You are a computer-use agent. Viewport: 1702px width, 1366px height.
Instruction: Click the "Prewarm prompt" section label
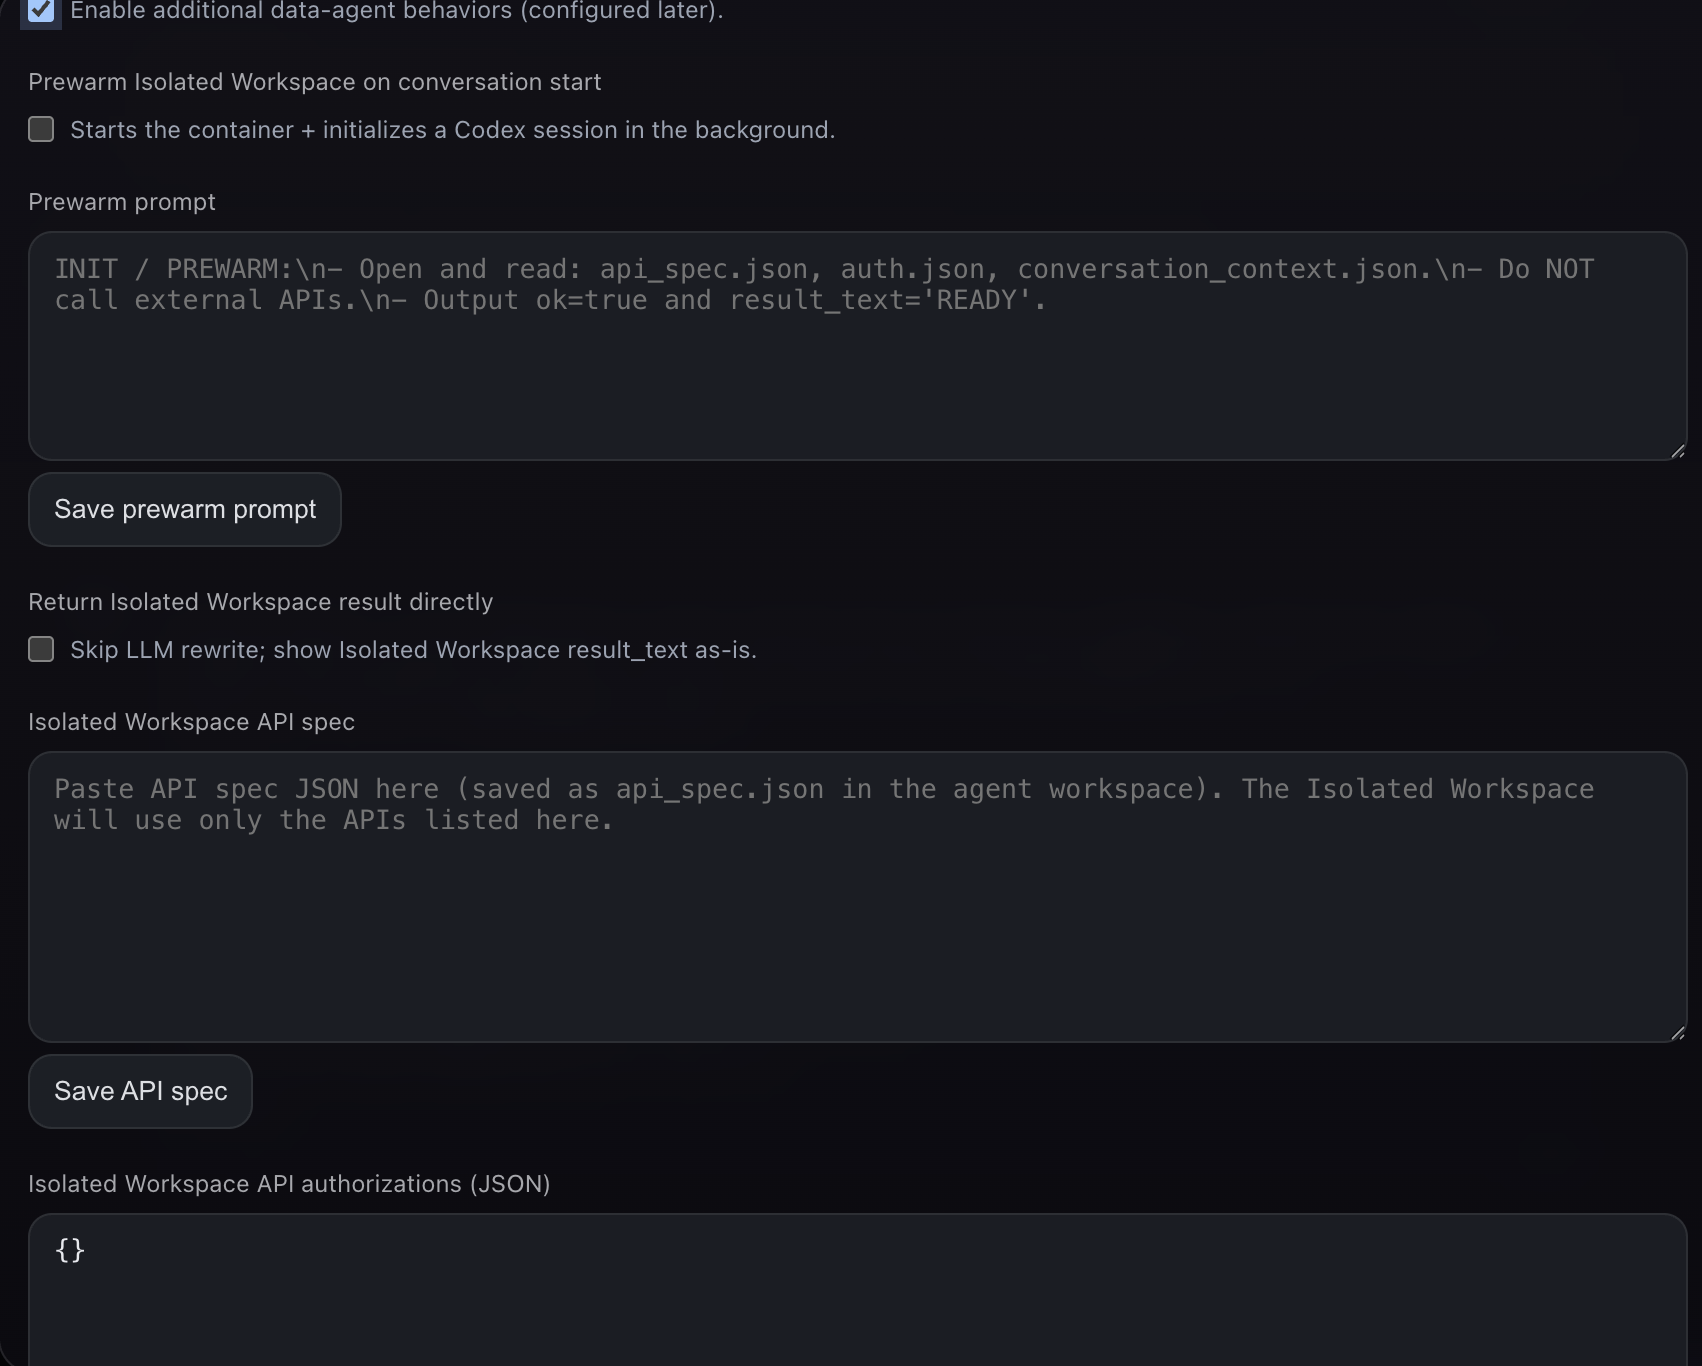[122, 201]
